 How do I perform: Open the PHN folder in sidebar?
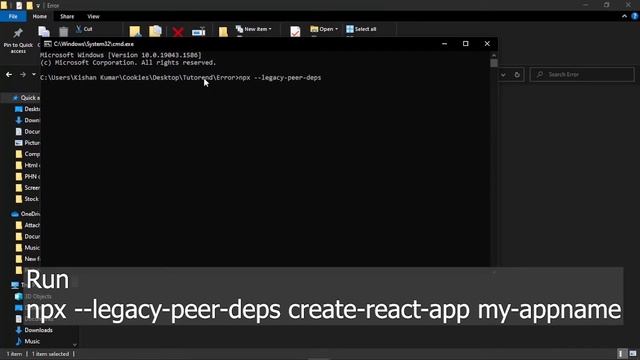(x=28, y=176)
